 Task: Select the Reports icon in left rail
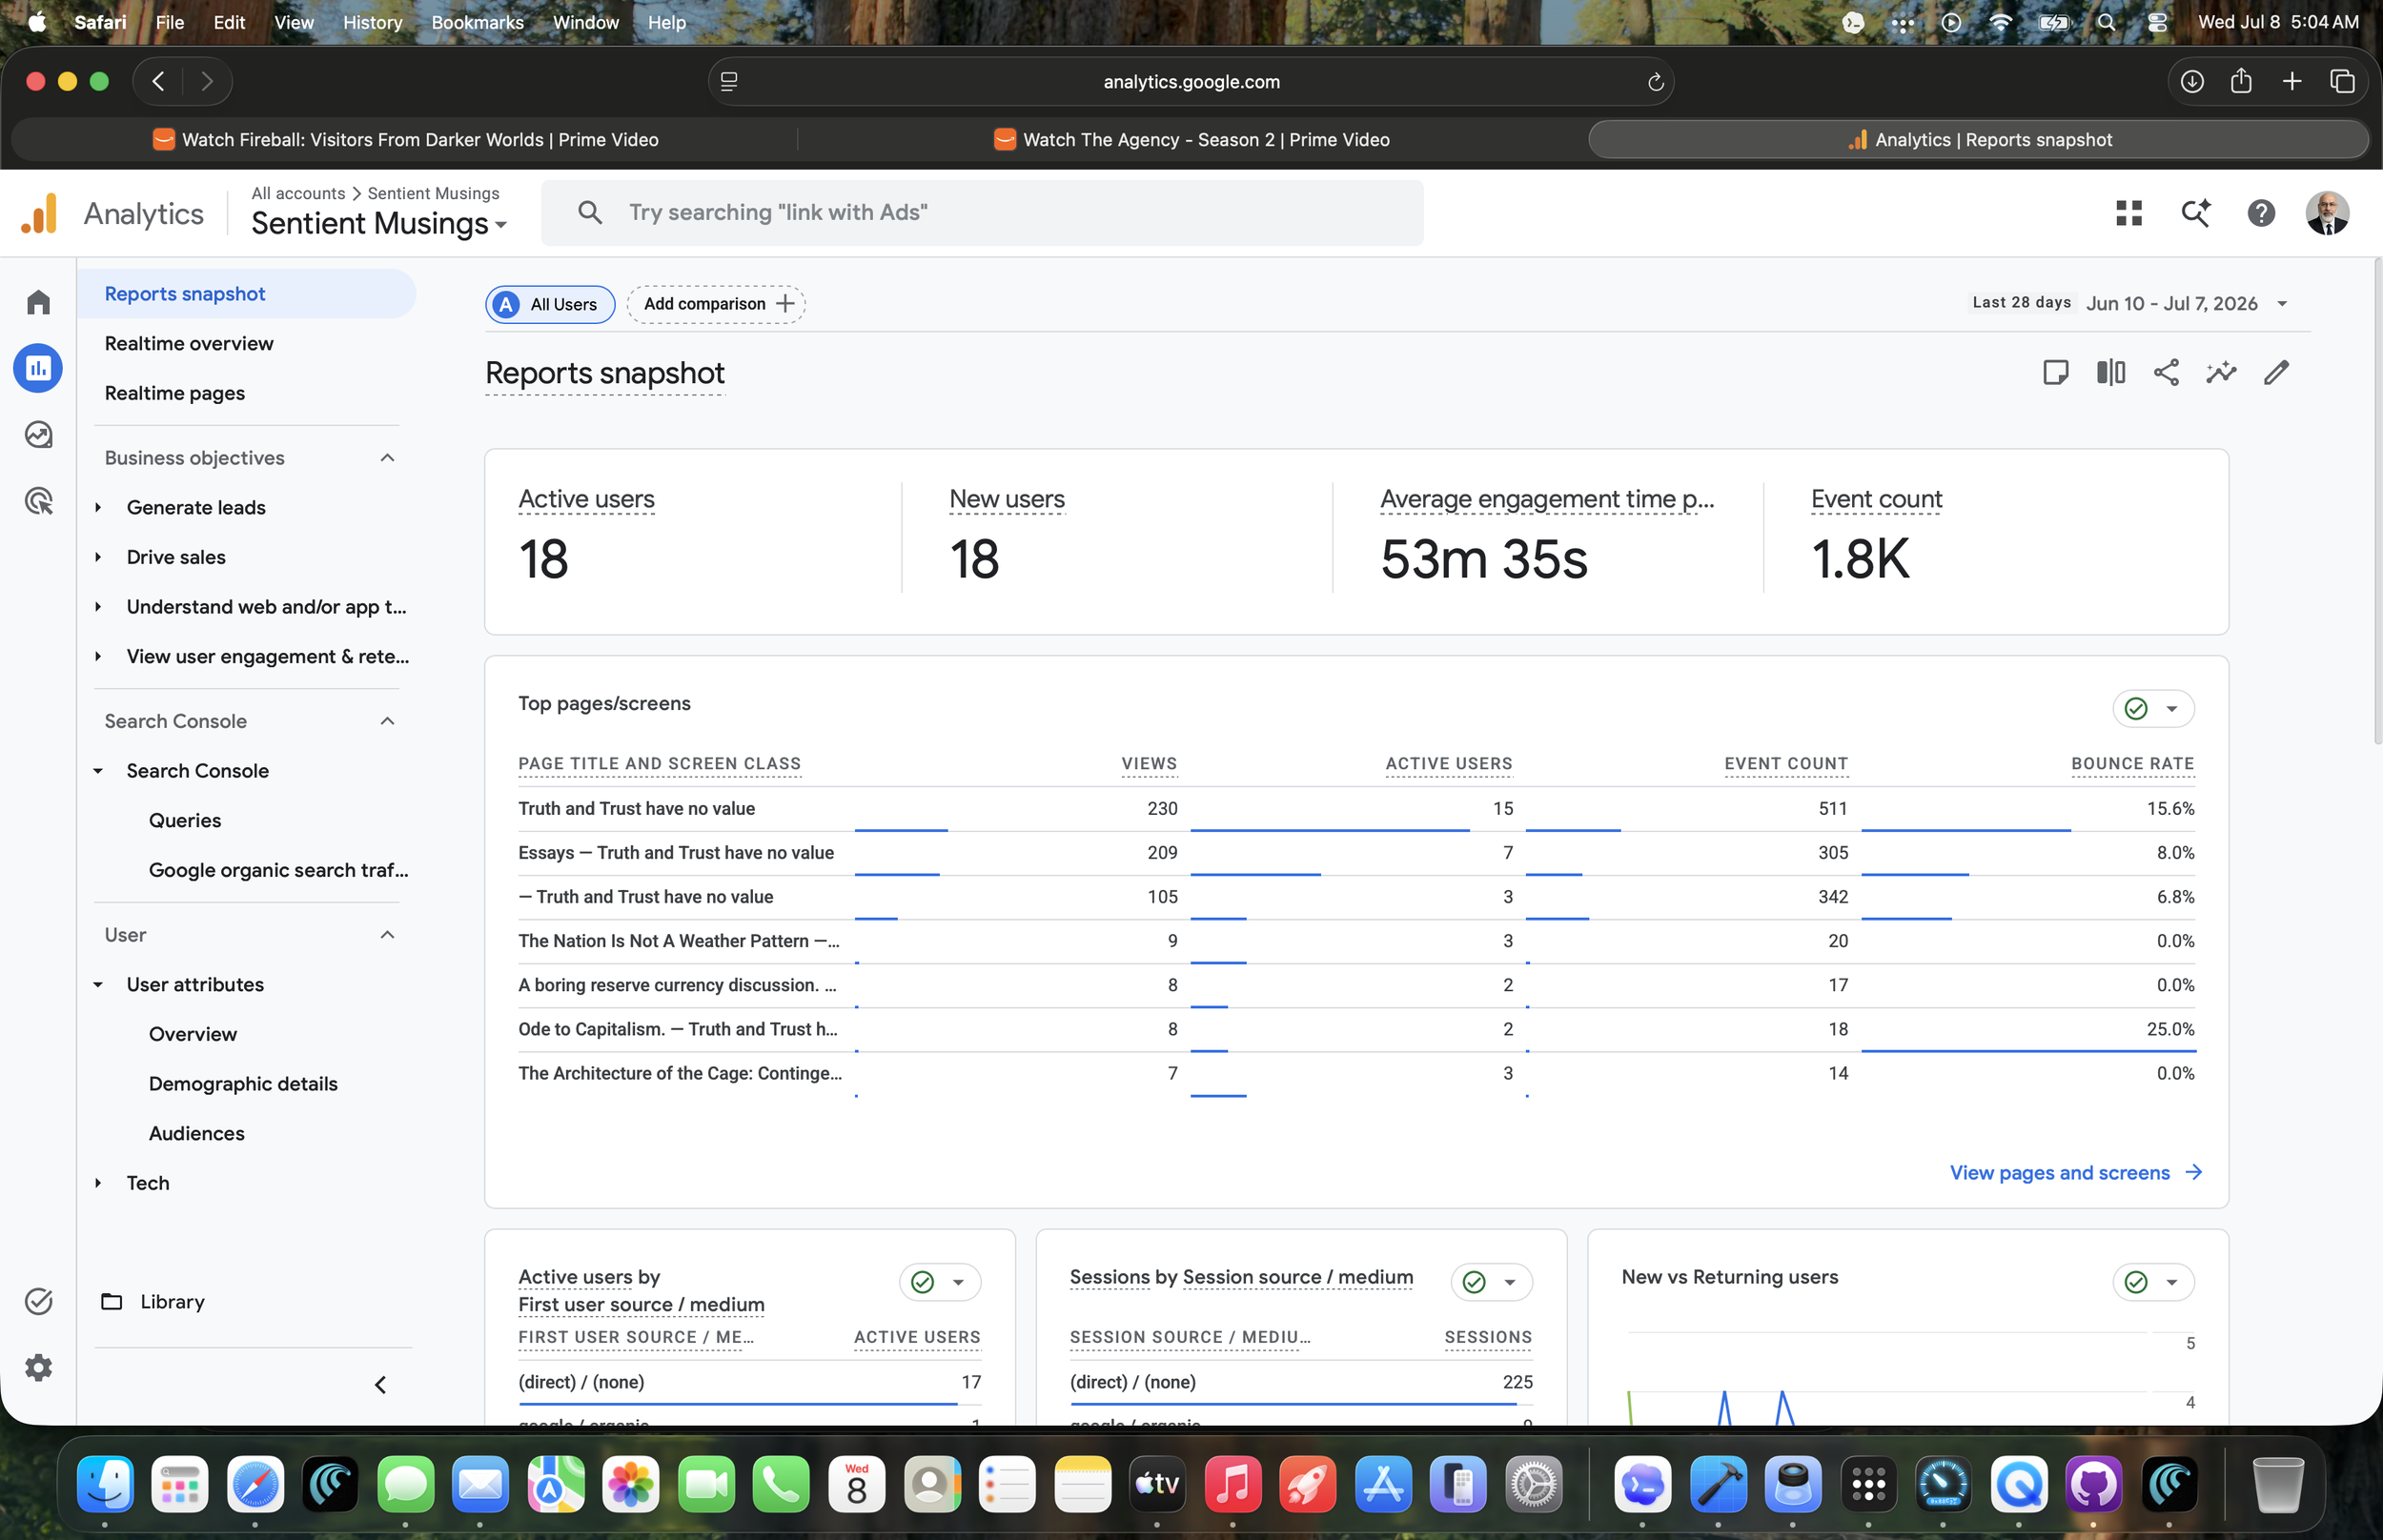(38, 368)
